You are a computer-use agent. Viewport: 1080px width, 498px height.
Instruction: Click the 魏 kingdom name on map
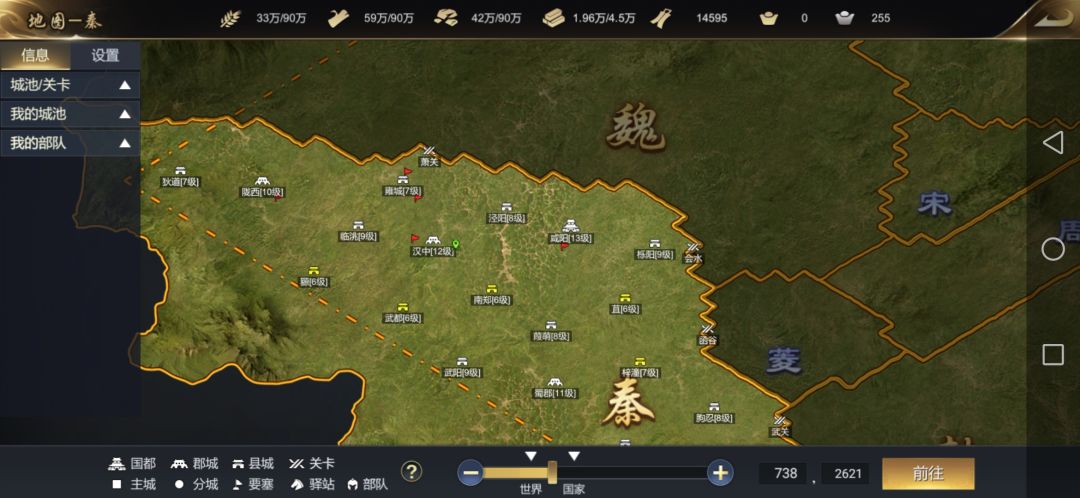point(635,129)
